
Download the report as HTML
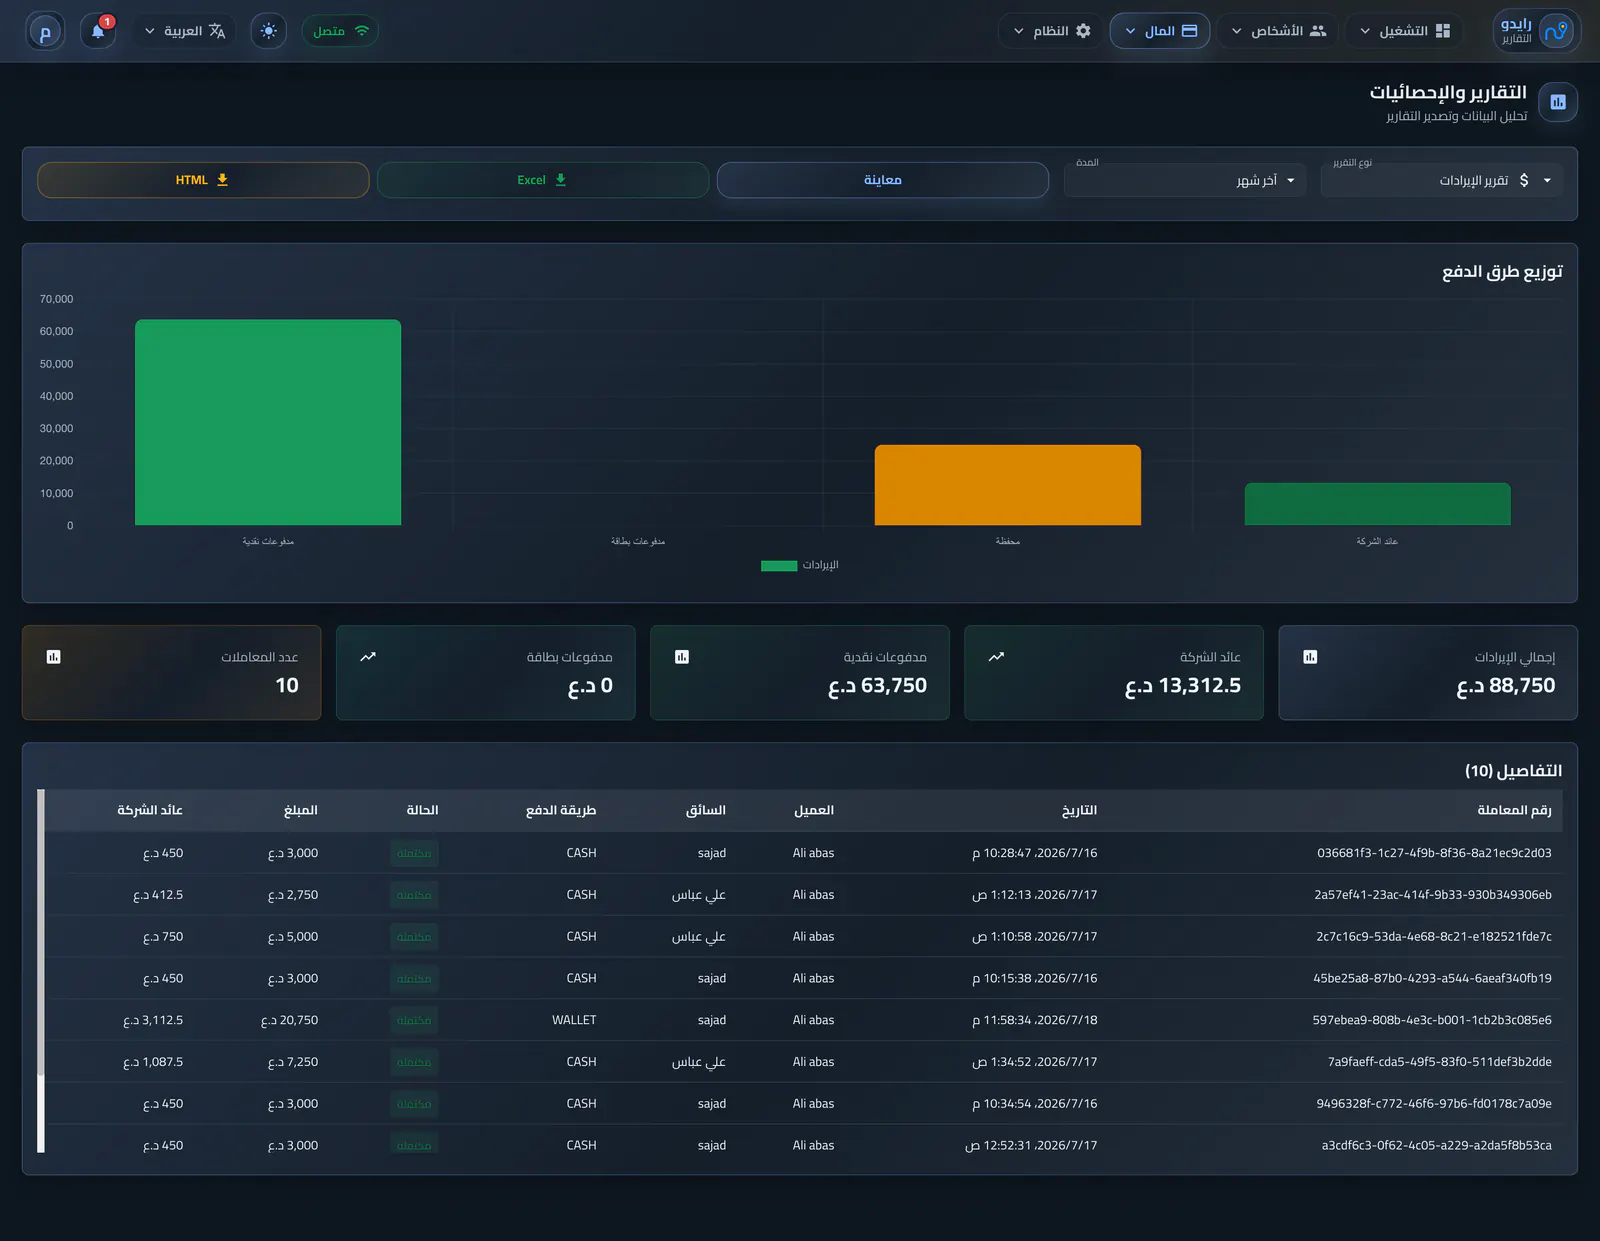(x=203, y=180)
